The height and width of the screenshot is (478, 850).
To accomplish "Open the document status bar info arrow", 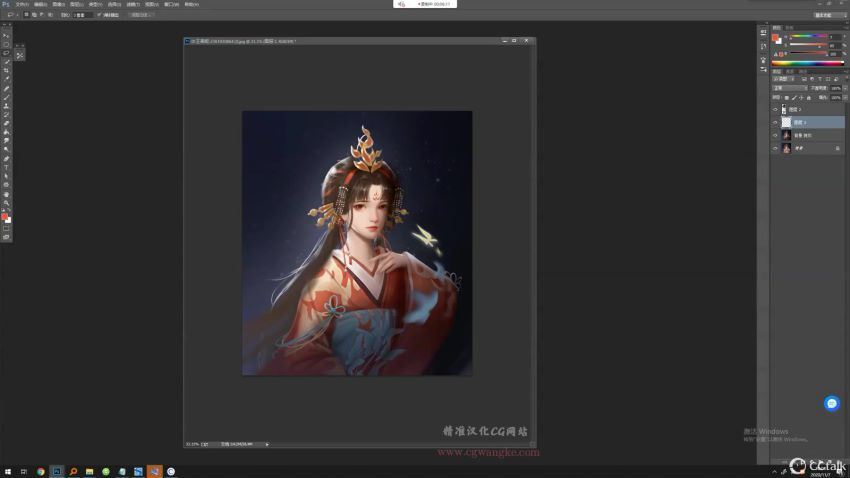I will click(x=267, y=444).
